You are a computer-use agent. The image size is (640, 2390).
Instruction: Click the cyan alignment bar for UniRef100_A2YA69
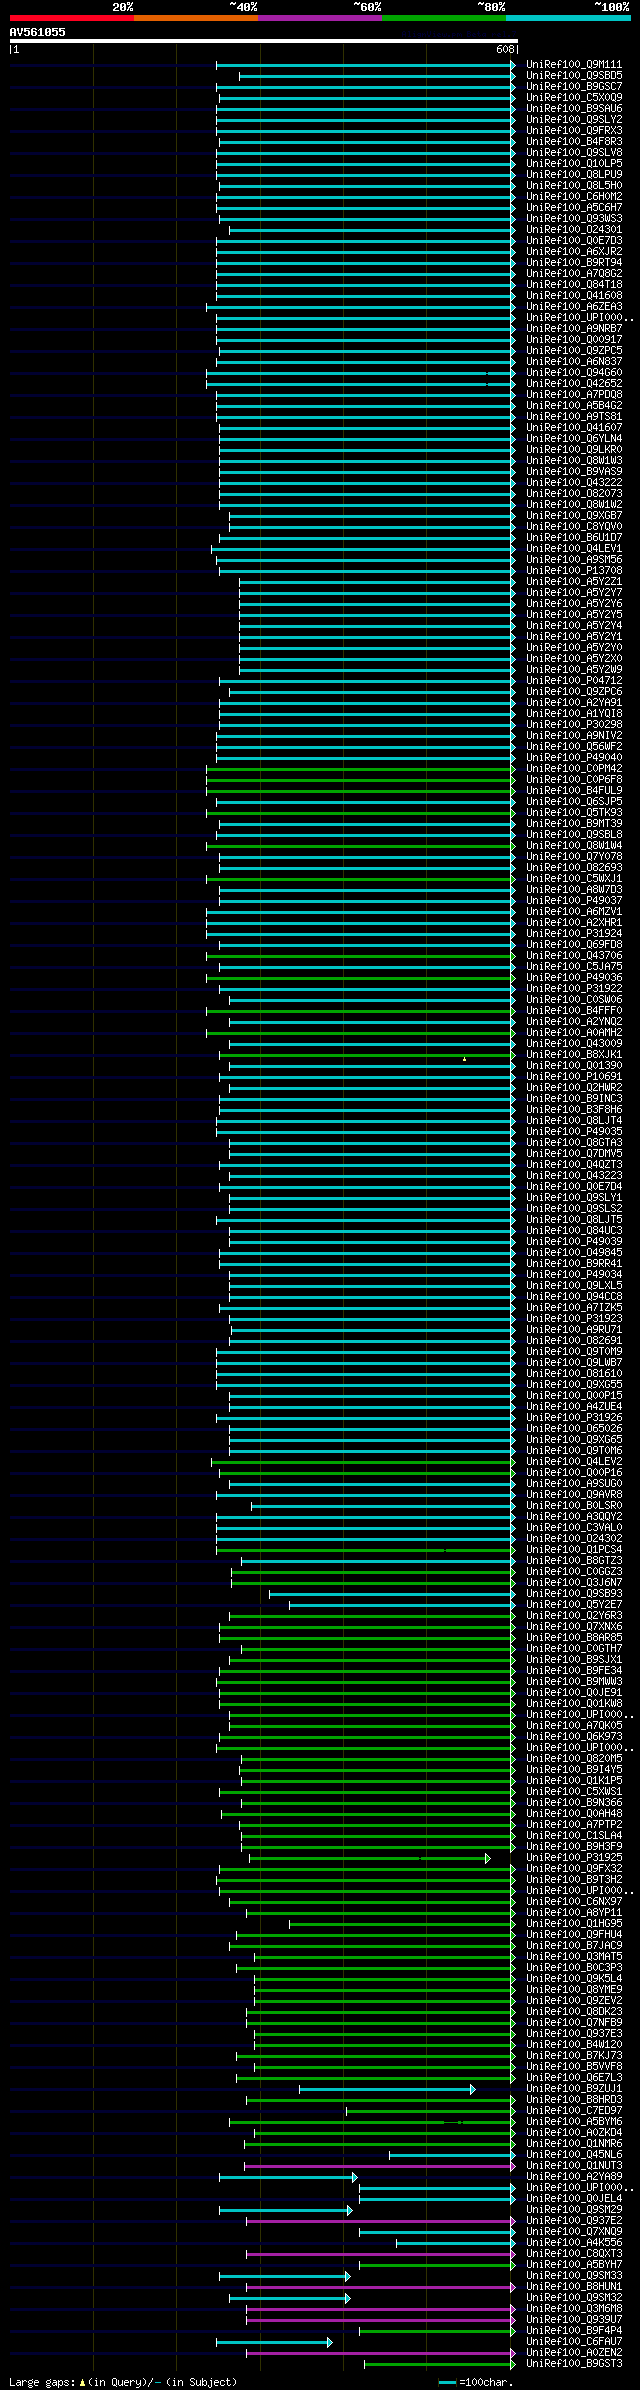point(288,2177)
